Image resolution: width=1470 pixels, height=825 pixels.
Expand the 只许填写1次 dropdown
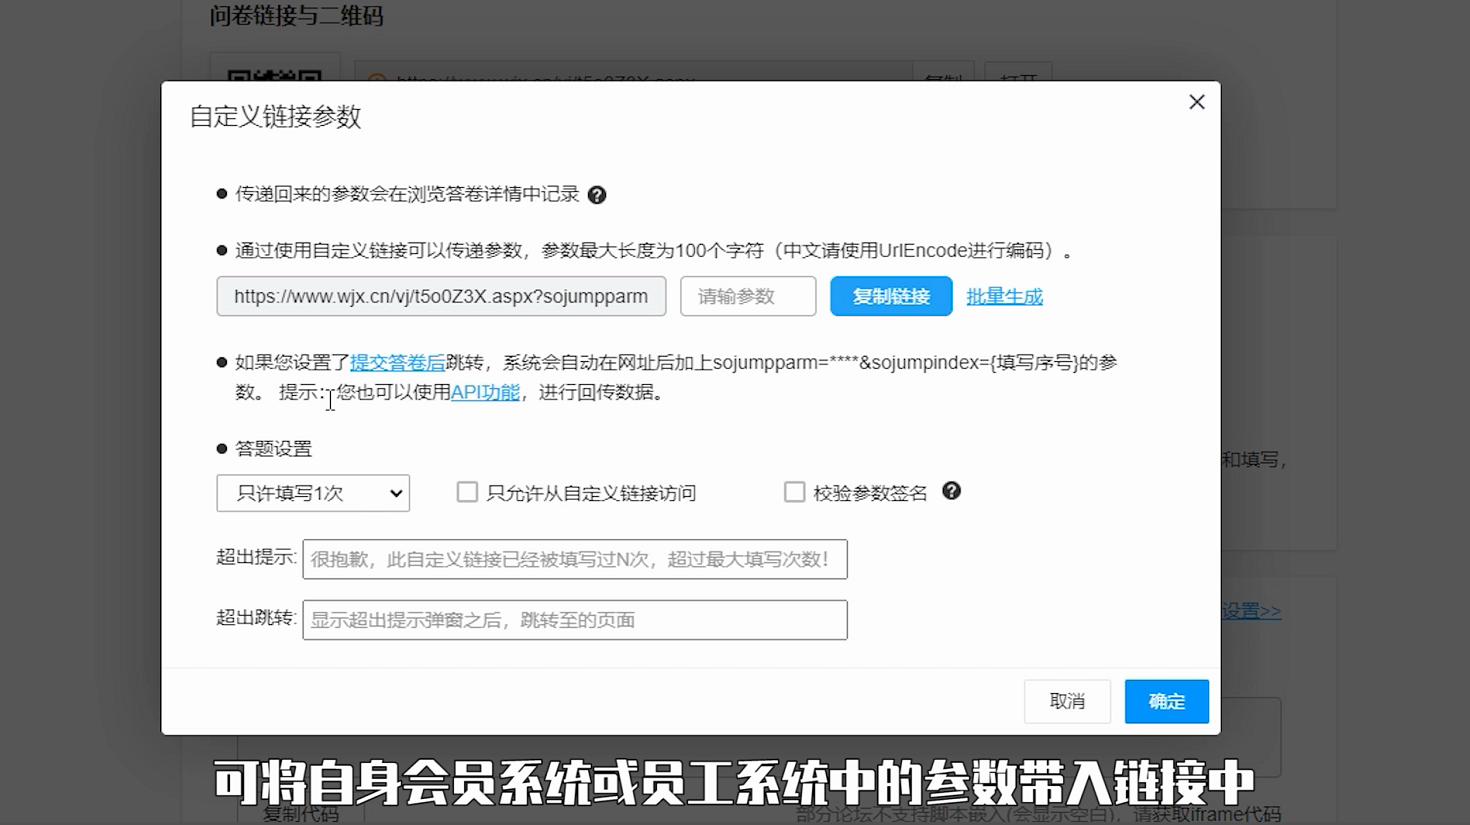(x=313, y=493)
